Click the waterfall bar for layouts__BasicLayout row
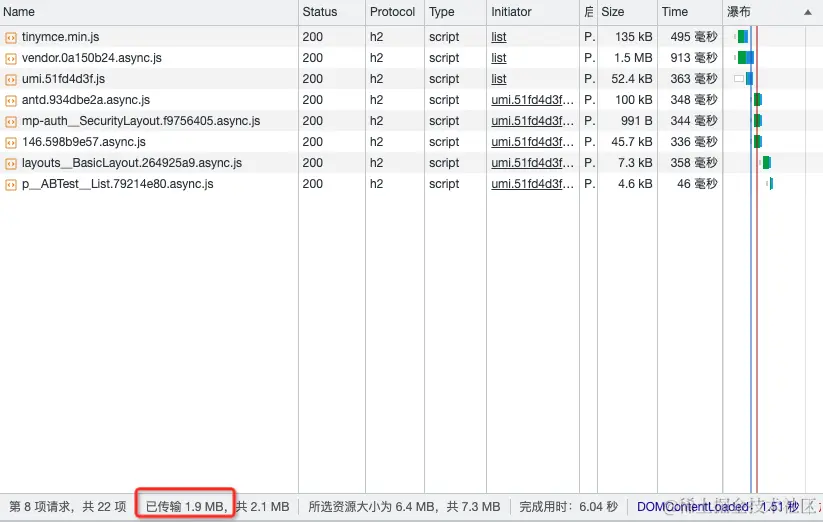The height and width of the screenshot is (522, 823). pyautogui.click(x=766, y=163)
